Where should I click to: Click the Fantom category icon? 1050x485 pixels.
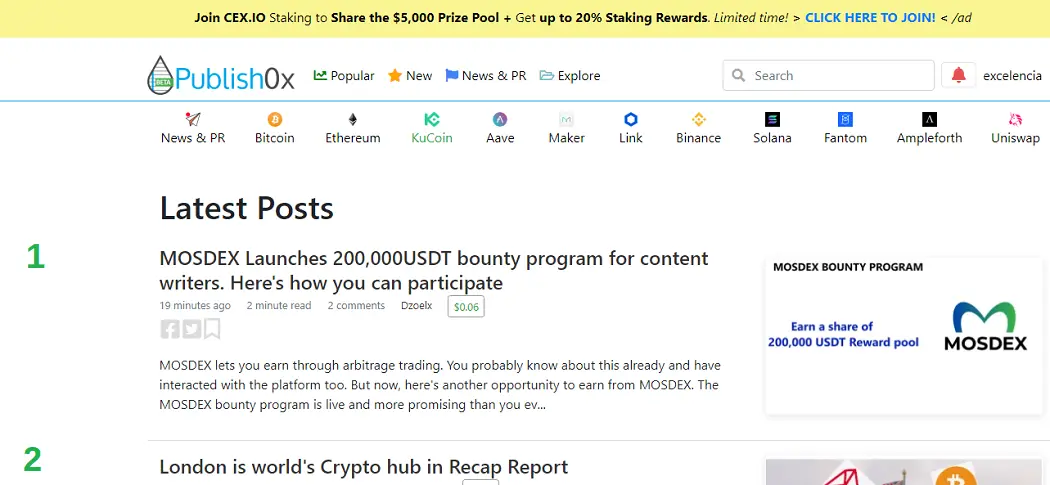coord(845,119)
